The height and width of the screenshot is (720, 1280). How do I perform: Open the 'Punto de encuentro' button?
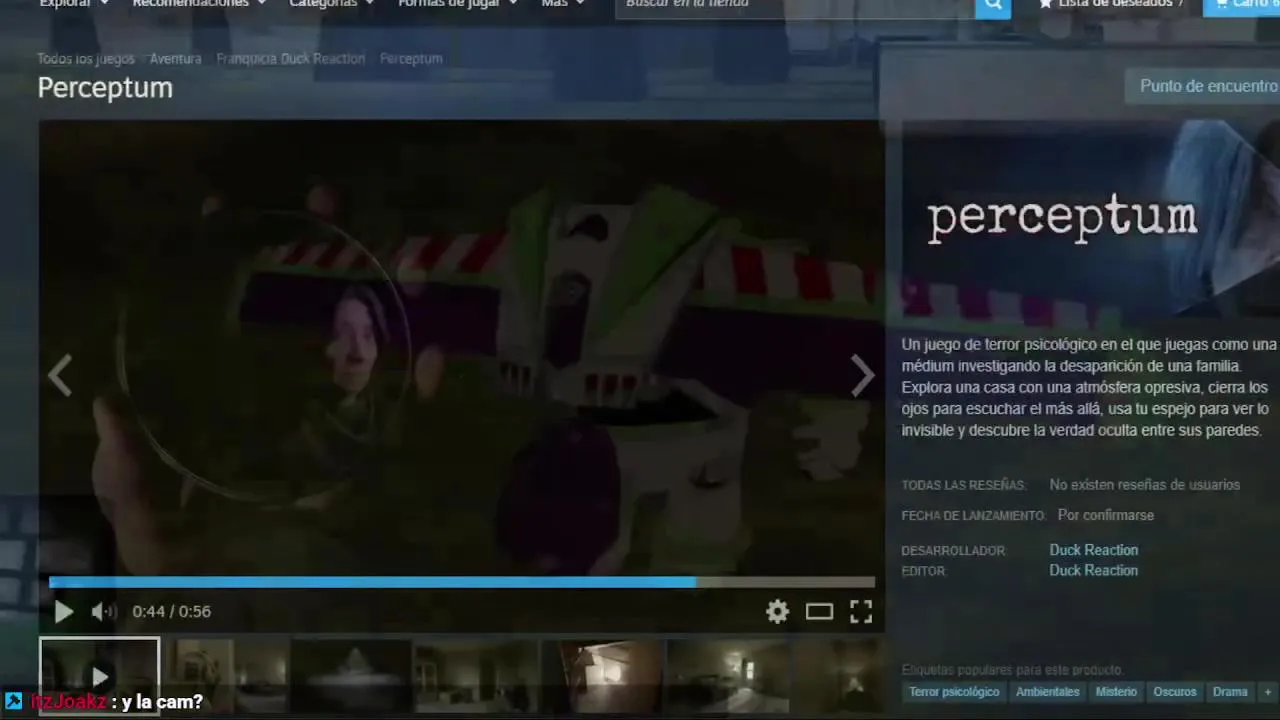[x=1203, y=86]
